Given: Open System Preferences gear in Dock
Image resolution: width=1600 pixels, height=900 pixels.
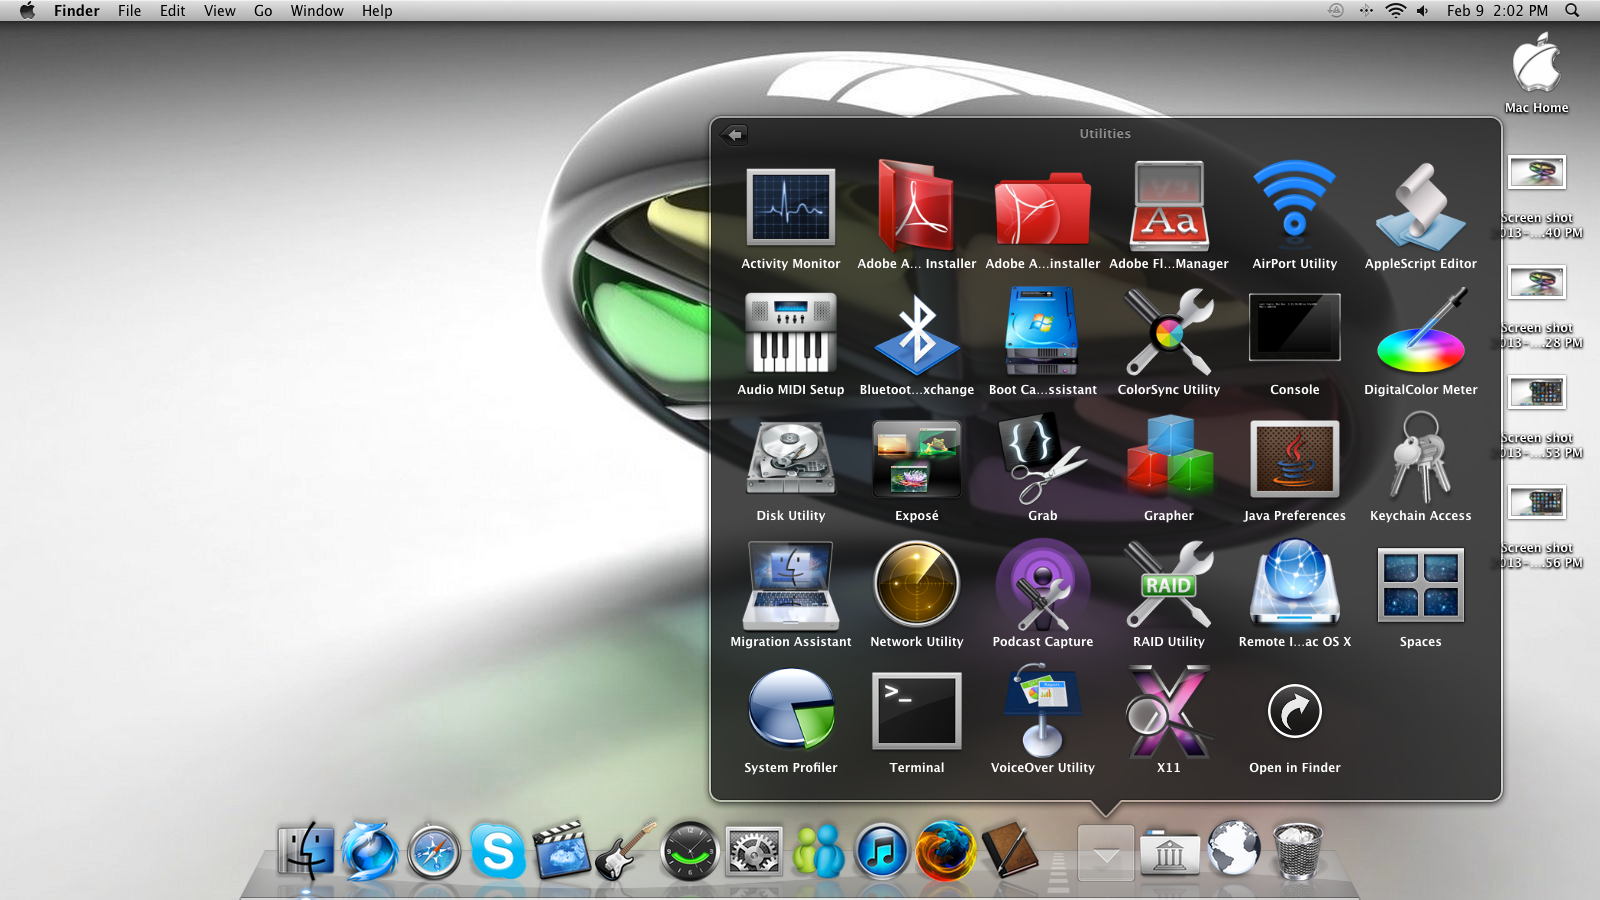Looking at the screenshot, I should pyautogui.click(x=754, y=852).
